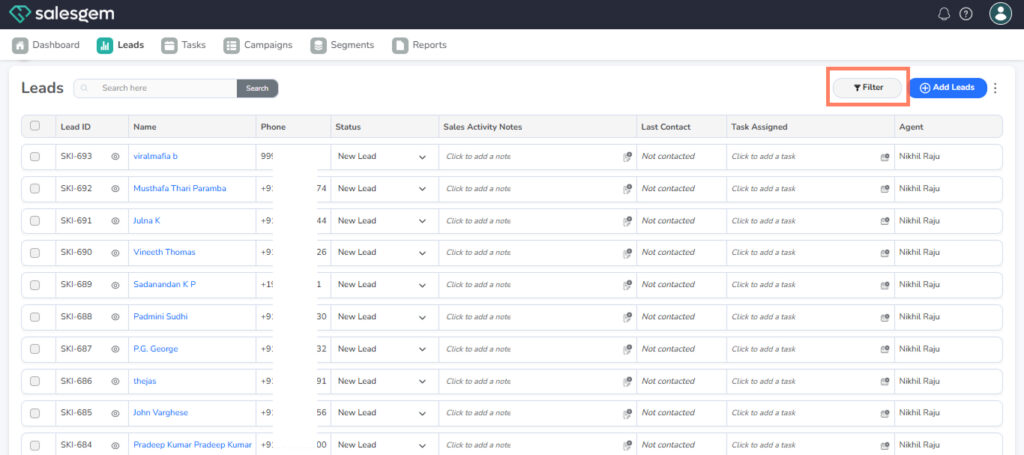
Task: Open the user profile avatar
Action: coord(999,14)
